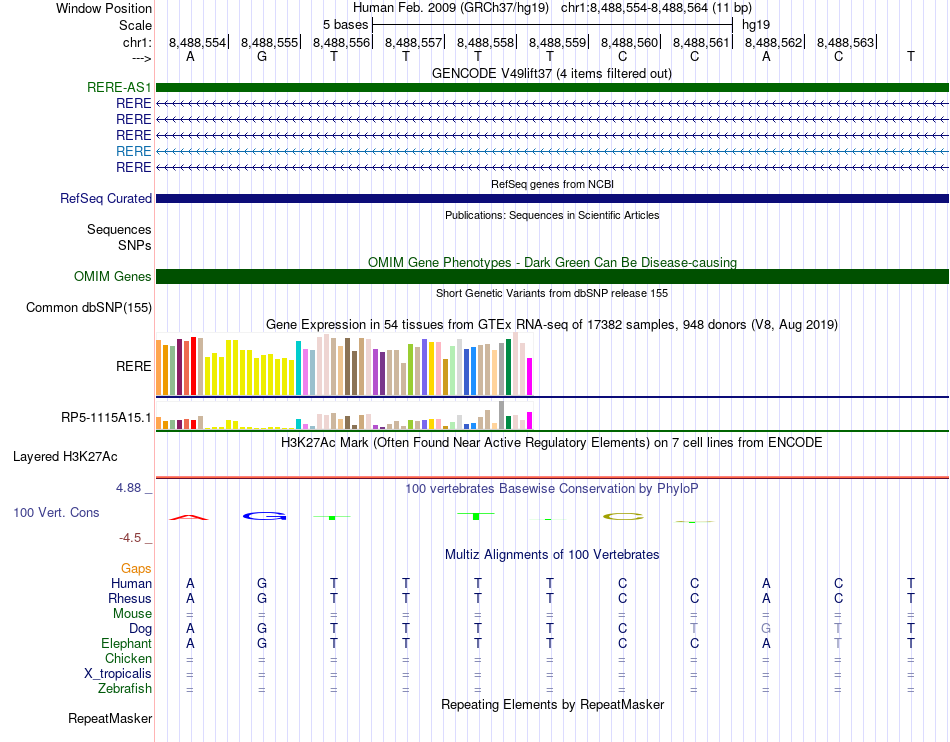Open the 100 Vert. Cons track label

pos(56,512)
